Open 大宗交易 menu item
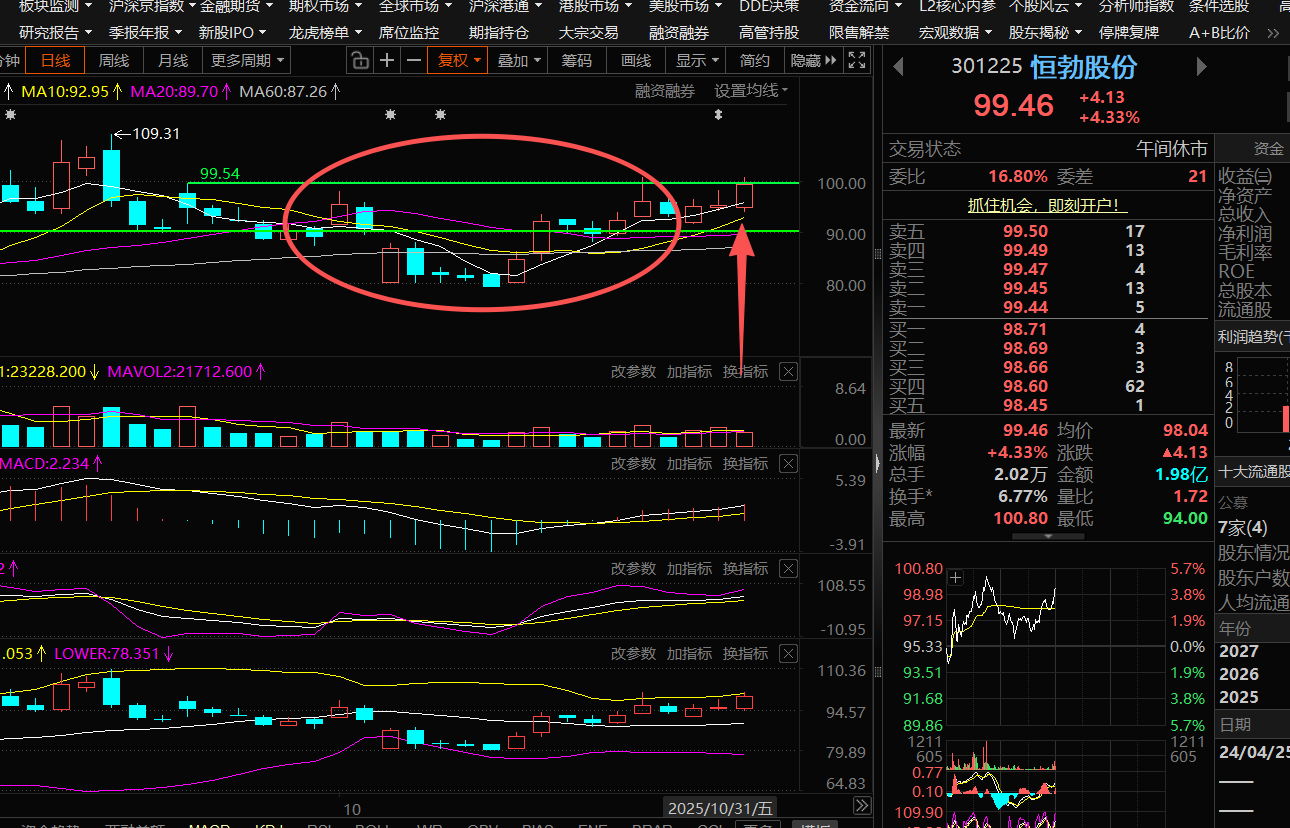The height and width of the screenshot is (828, 1290). (589, 33)
